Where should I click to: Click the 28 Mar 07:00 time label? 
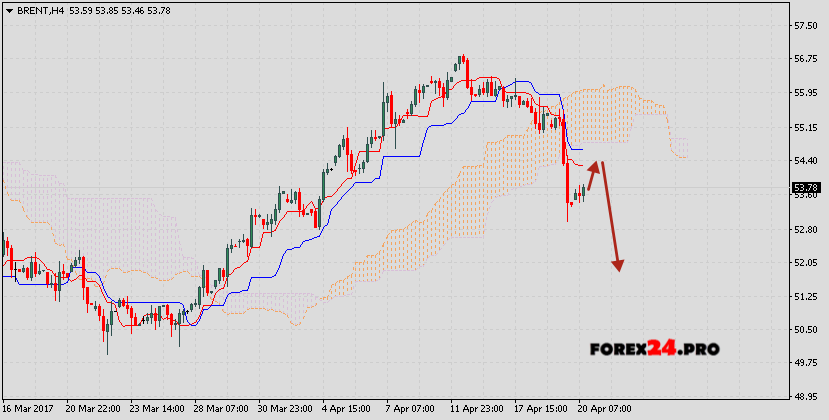[x=219, y=410]
